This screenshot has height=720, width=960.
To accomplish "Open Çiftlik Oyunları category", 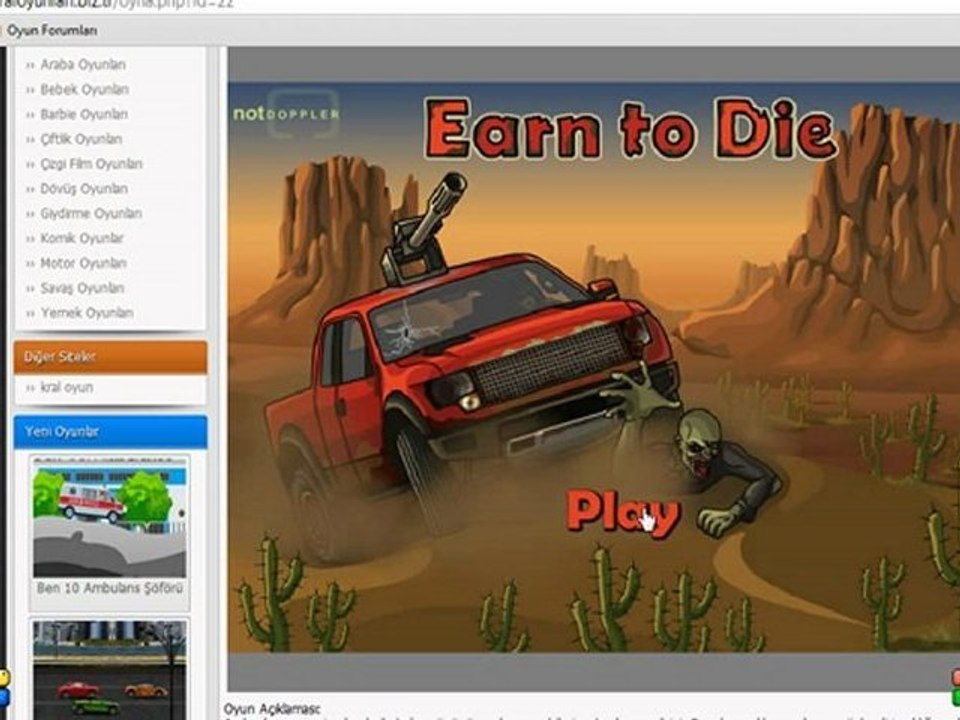I will tap(81, 139).
